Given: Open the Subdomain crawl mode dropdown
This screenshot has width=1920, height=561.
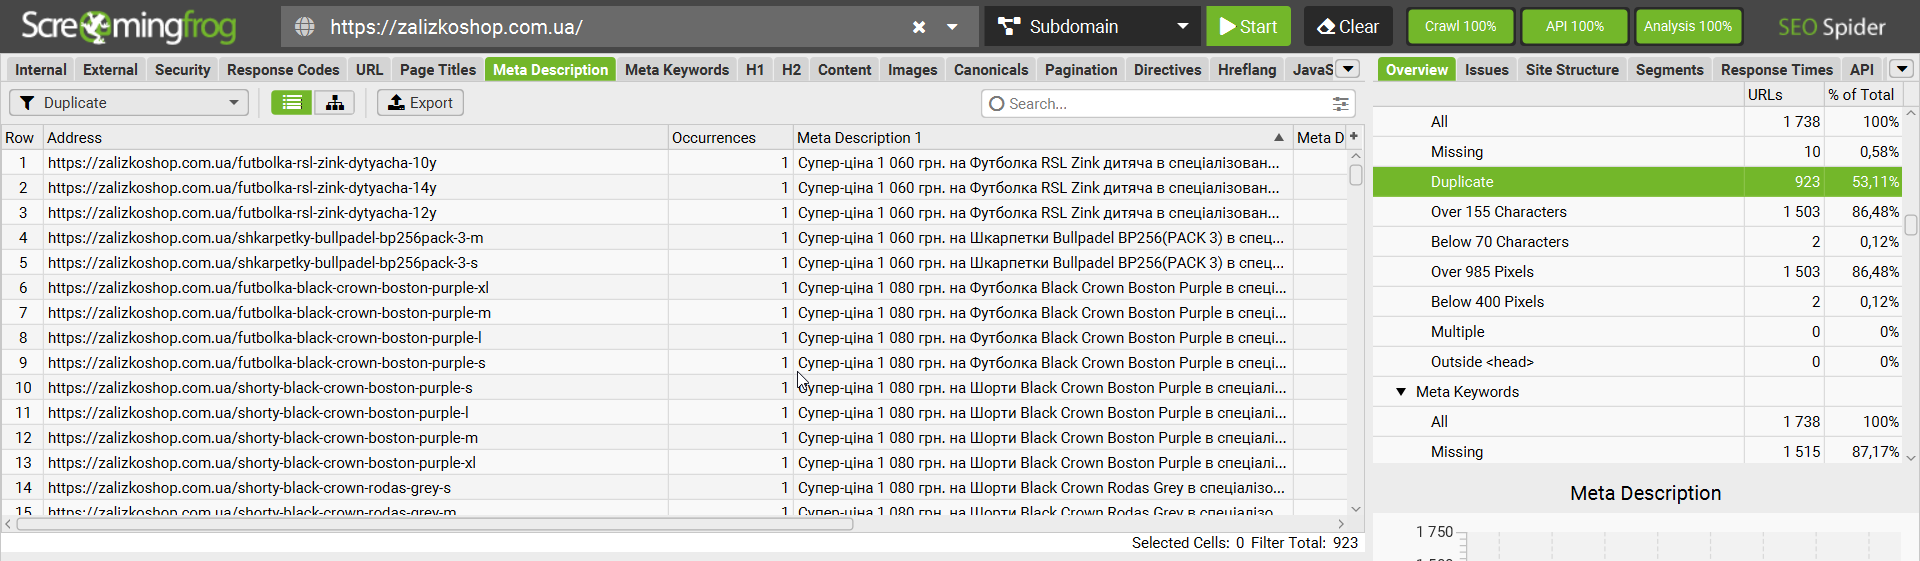Looking at the screenshot, I should [1092, 27].
